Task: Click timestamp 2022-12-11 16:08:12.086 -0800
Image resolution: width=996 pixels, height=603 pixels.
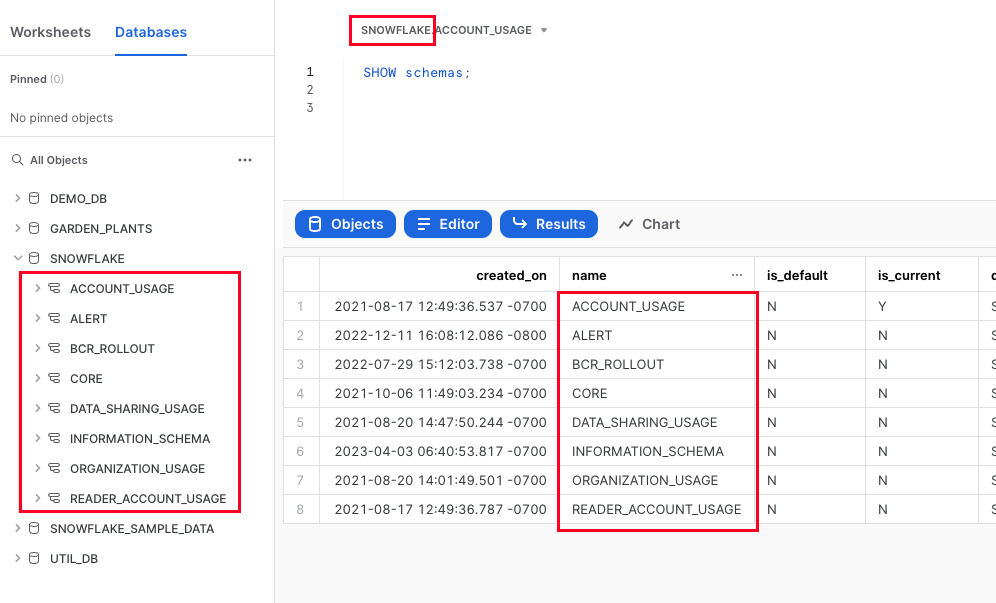Action: (440, 335)
